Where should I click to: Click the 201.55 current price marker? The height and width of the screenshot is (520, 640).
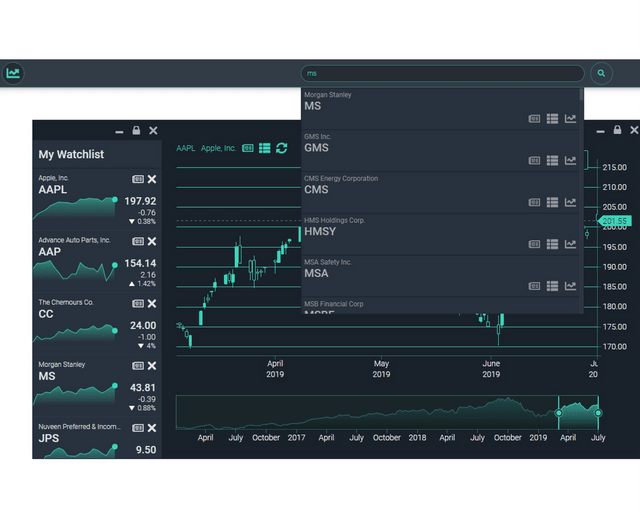[615, 221]
